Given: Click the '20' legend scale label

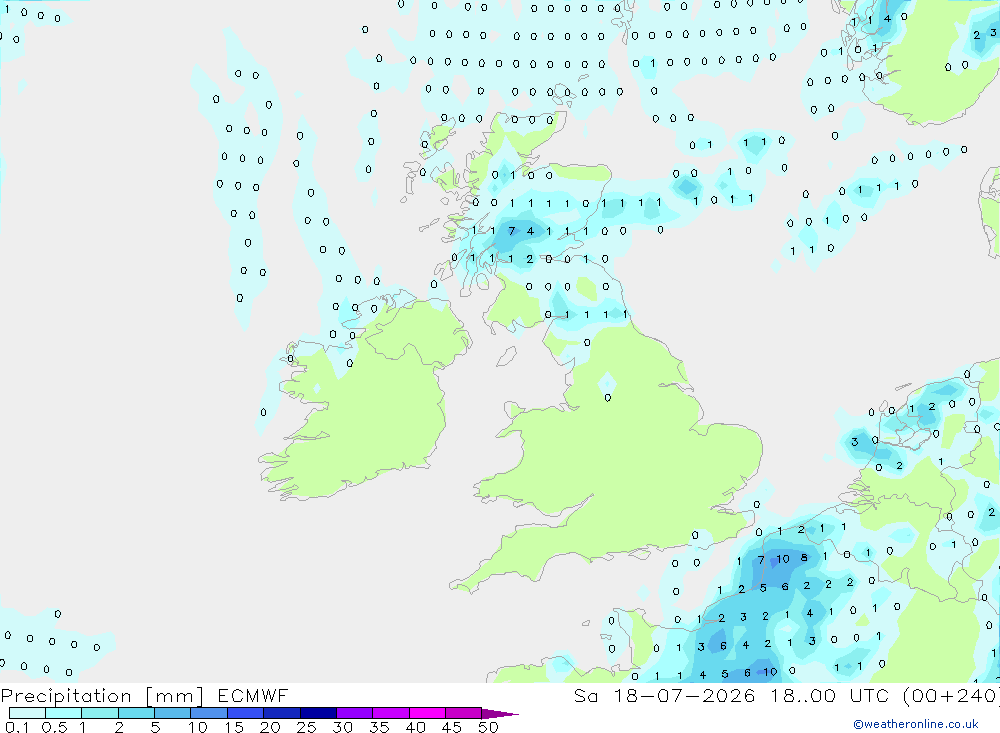Looking at the screenshot, I should point(270,727).
